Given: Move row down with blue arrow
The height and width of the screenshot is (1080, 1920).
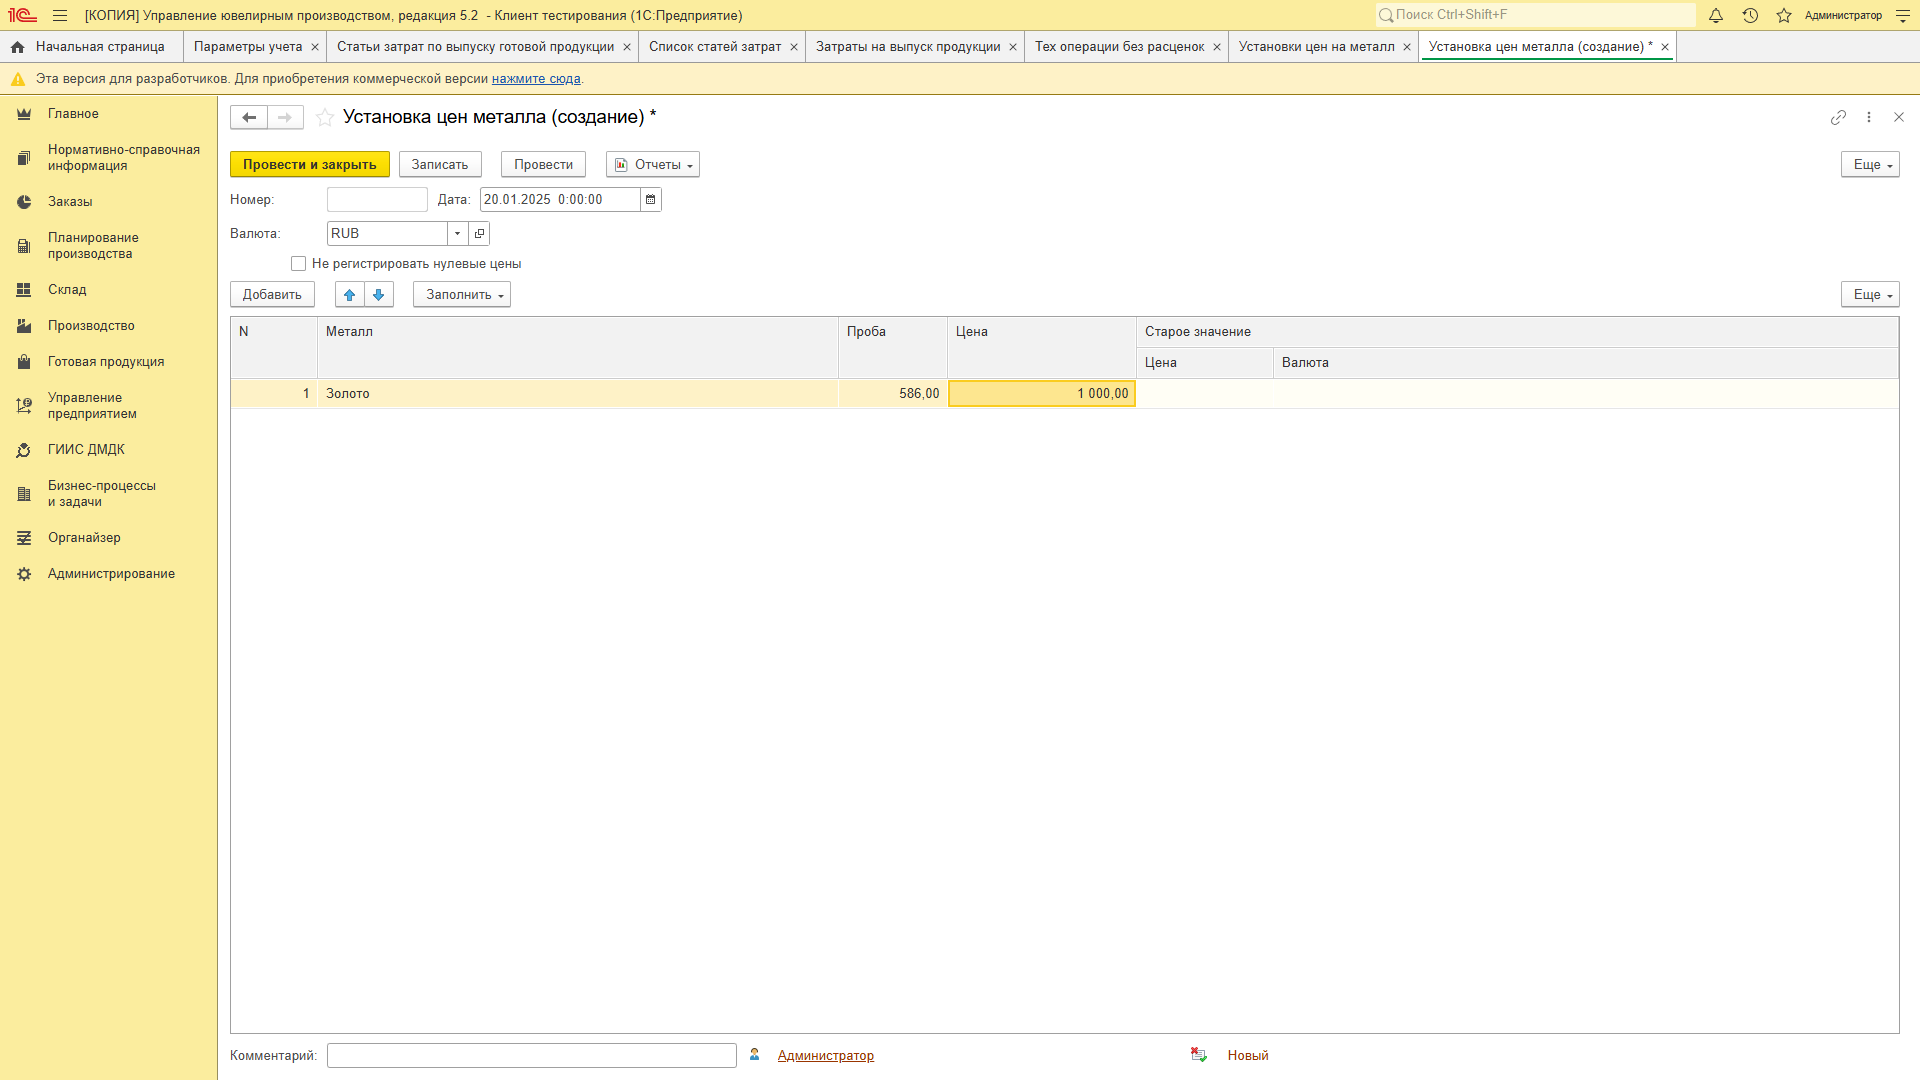Looking at the screenshot, I should tap(379, 295).
